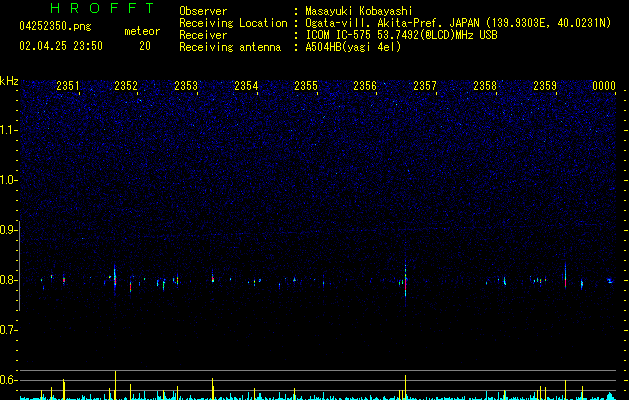Click the 0.8 kHz frequency label
629x400 pixels.
click(x=8, y=280)
